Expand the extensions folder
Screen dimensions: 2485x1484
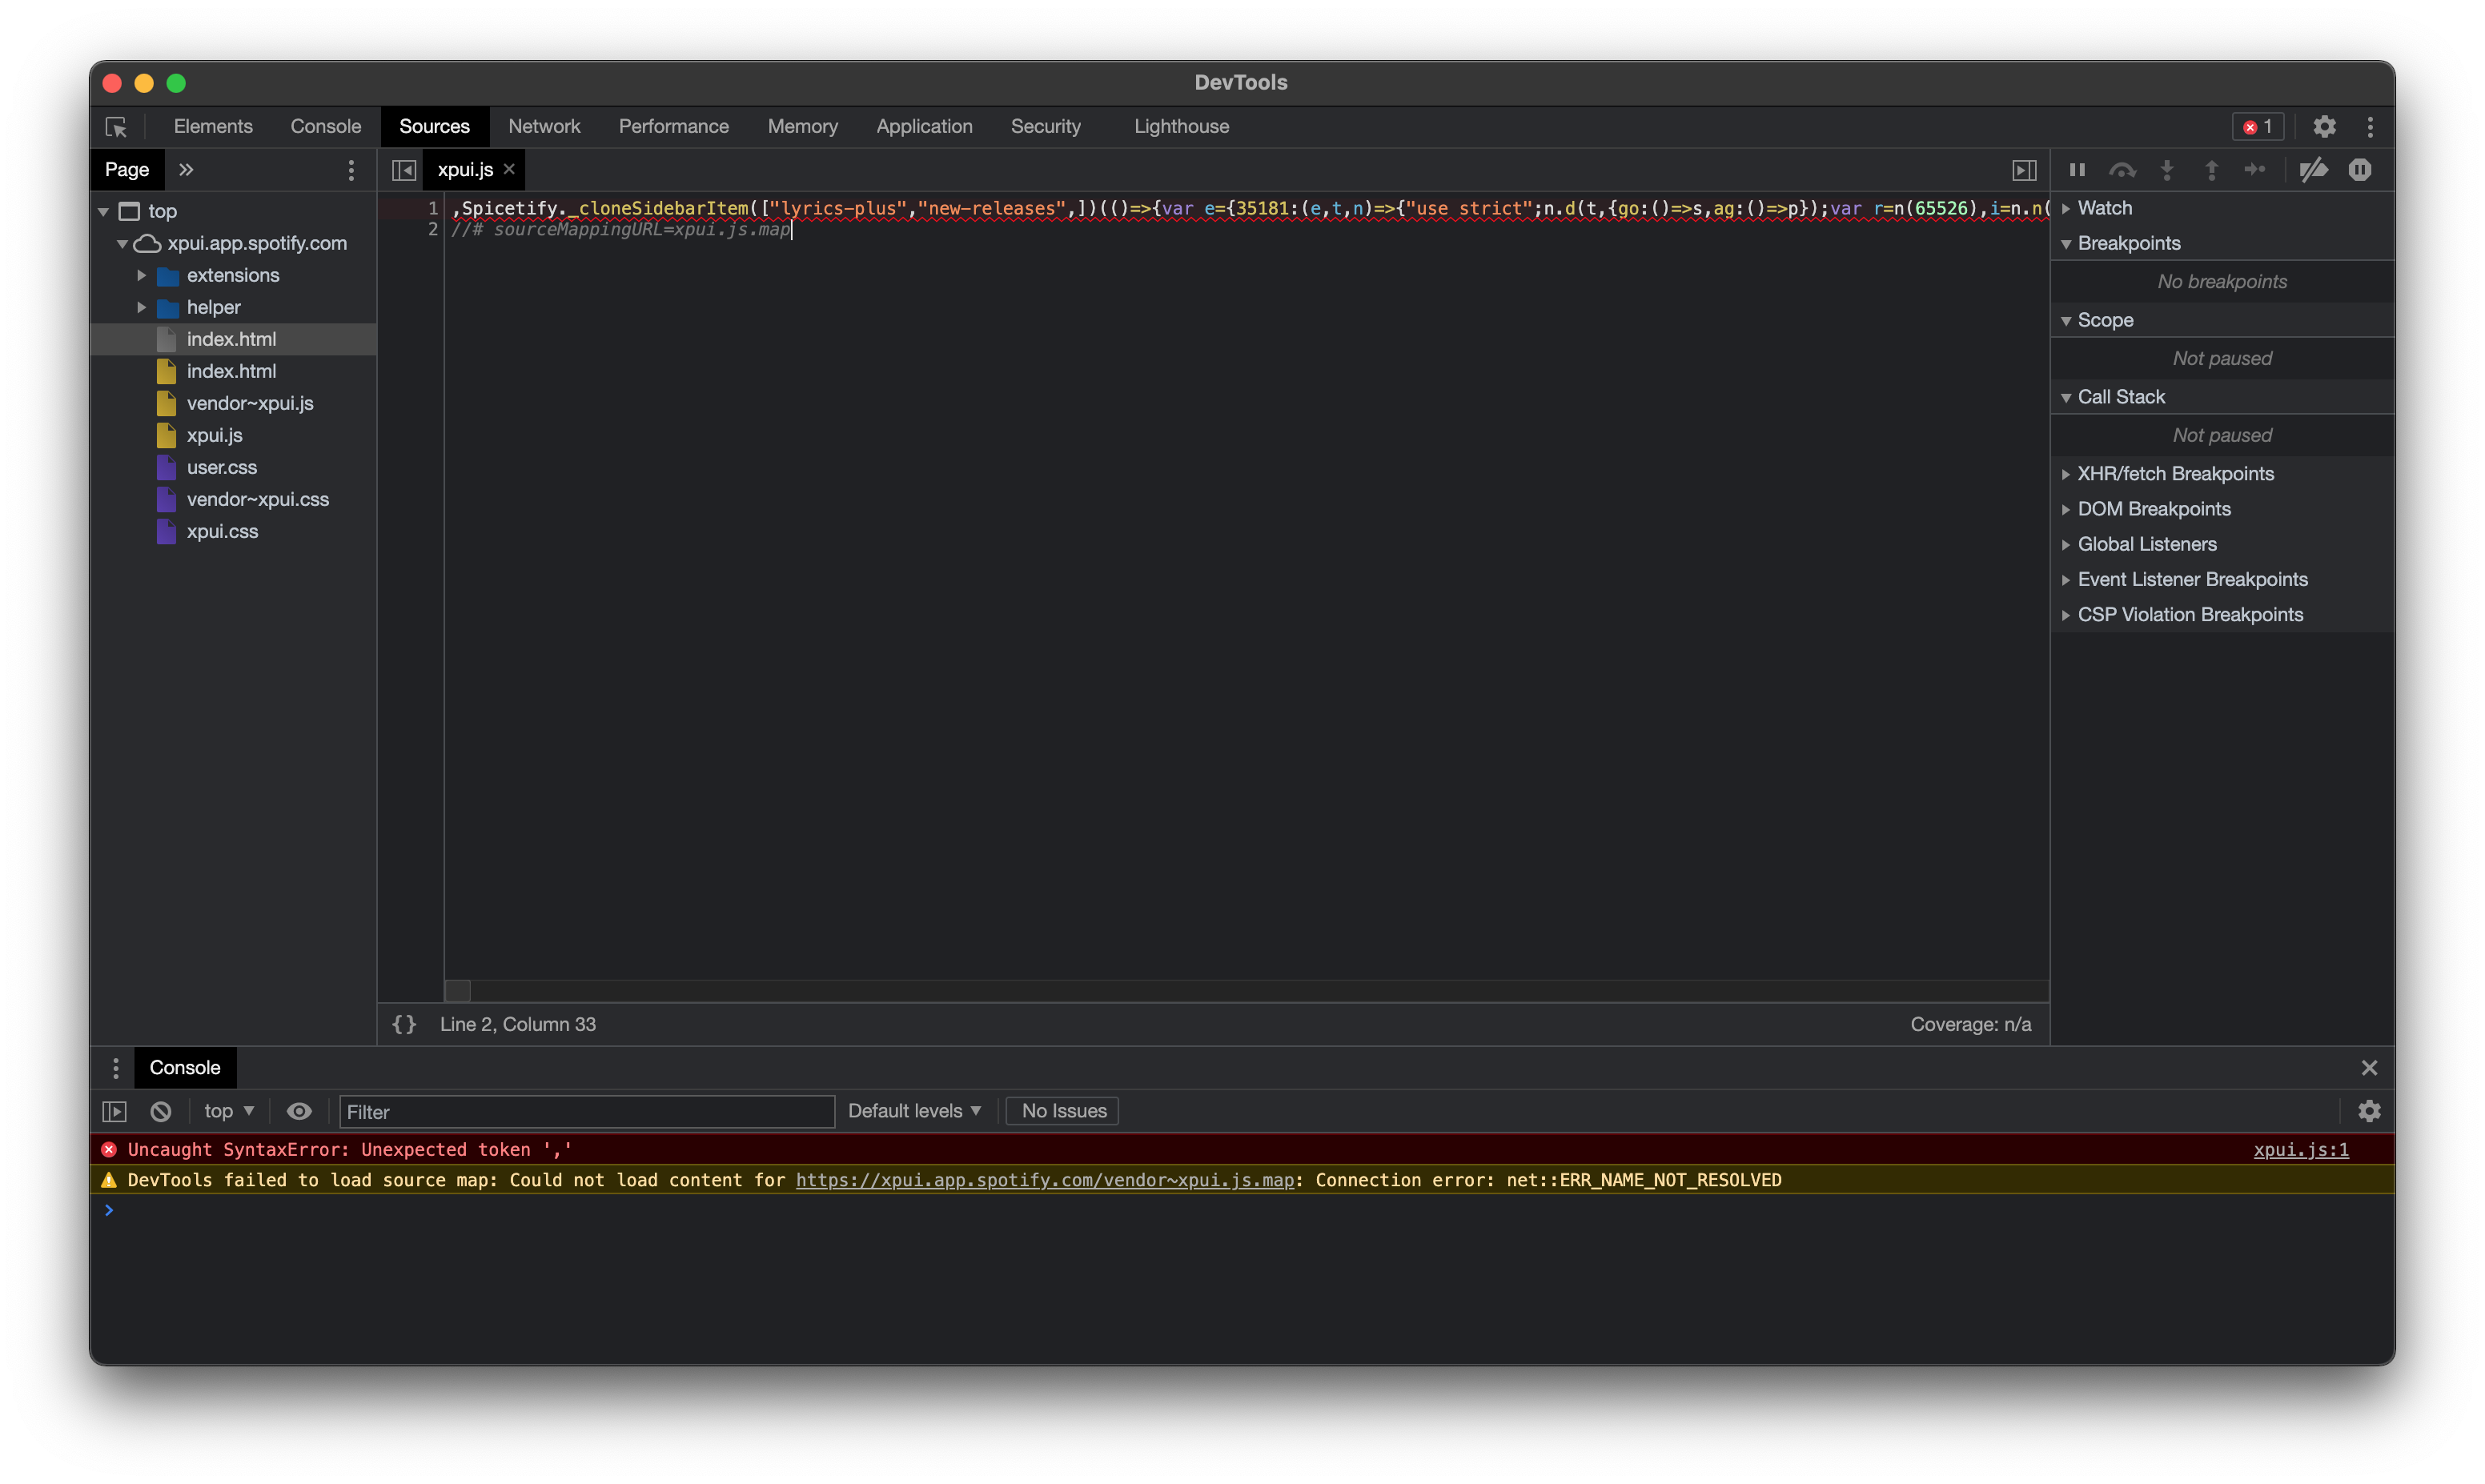tap(142, 275)
